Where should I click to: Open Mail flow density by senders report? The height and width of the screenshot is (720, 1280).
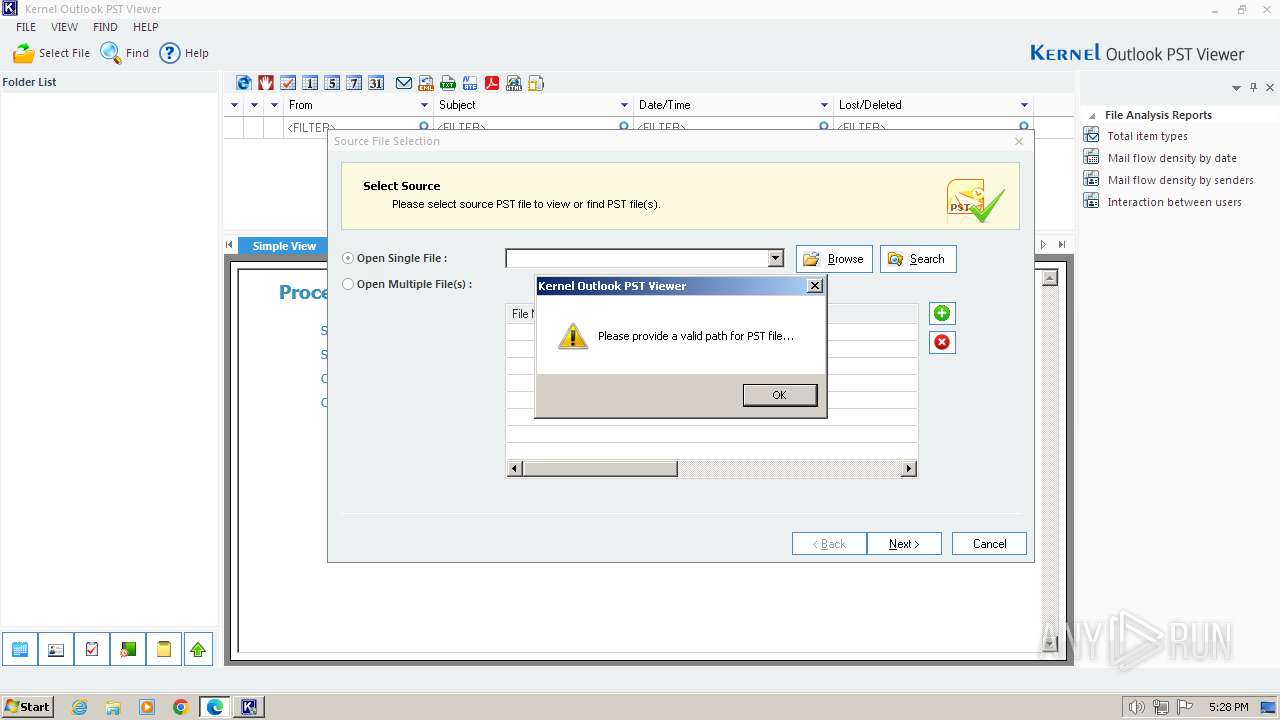pyautogui.click(x=1180, y=180)
